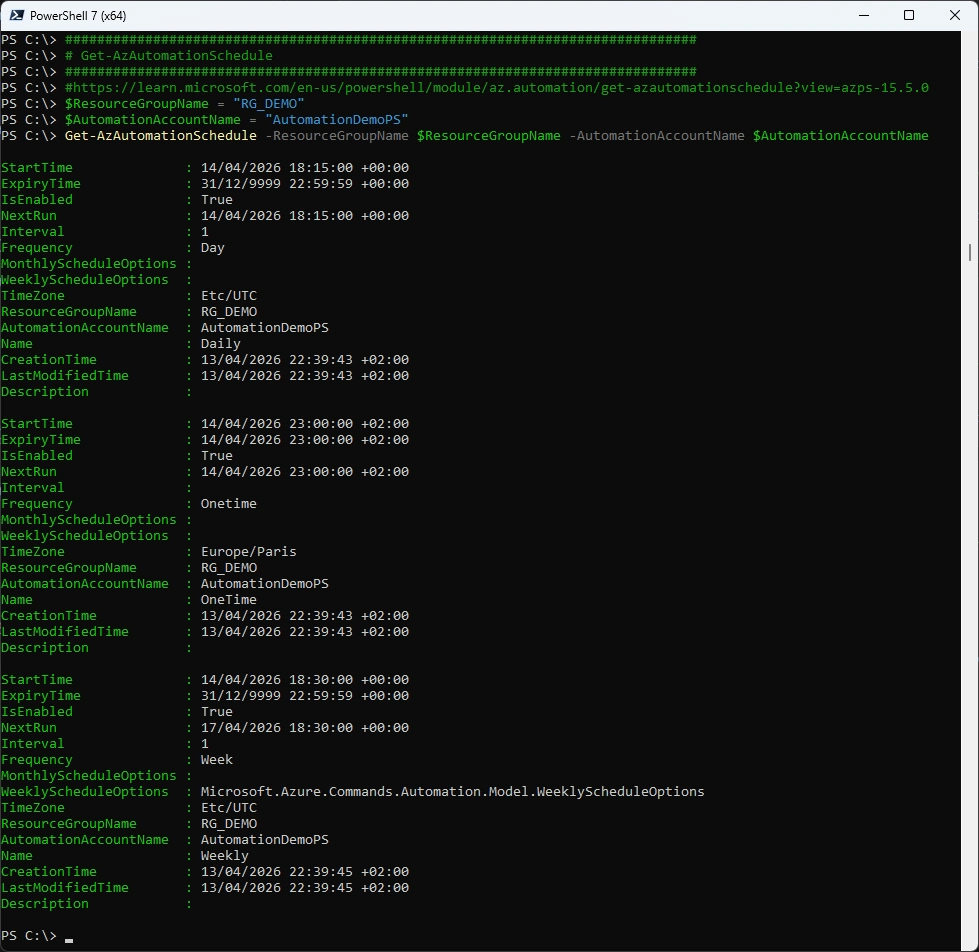Click the NextRun value 17/04/2026 18:30:00
Screen dimensions: 979x952
pyautogui.click(x=304, y=728)
